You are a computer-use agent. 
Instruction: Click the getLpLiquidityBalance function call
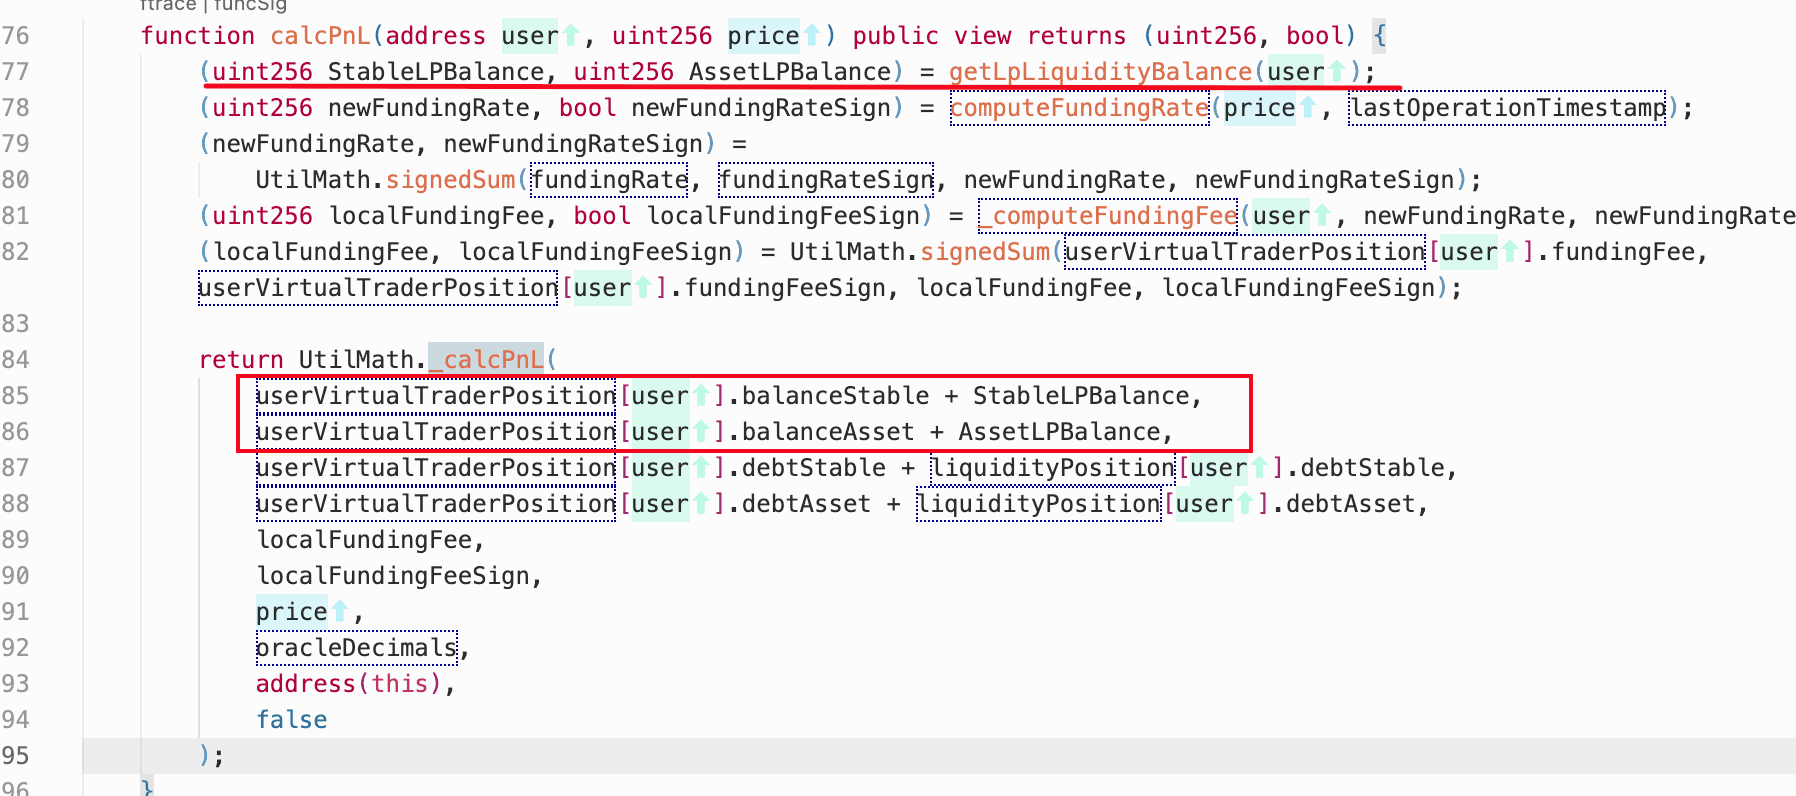1100,72
